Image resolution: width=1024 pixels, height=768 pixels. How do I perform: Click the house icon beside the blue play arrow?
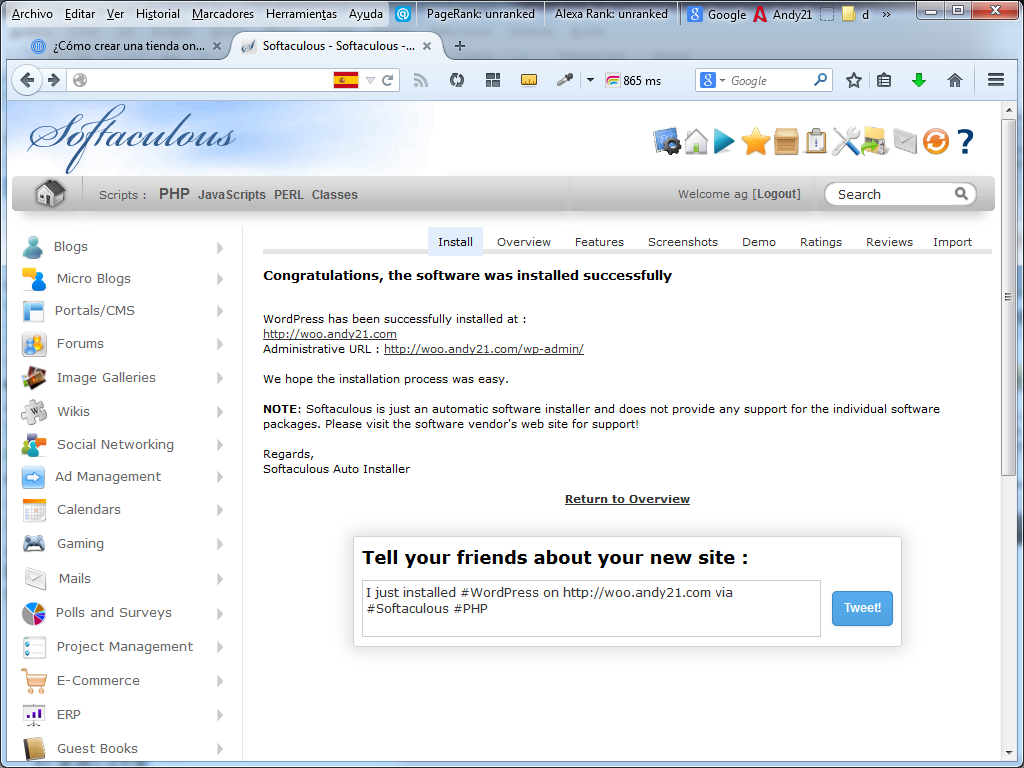tap(696, 142)
